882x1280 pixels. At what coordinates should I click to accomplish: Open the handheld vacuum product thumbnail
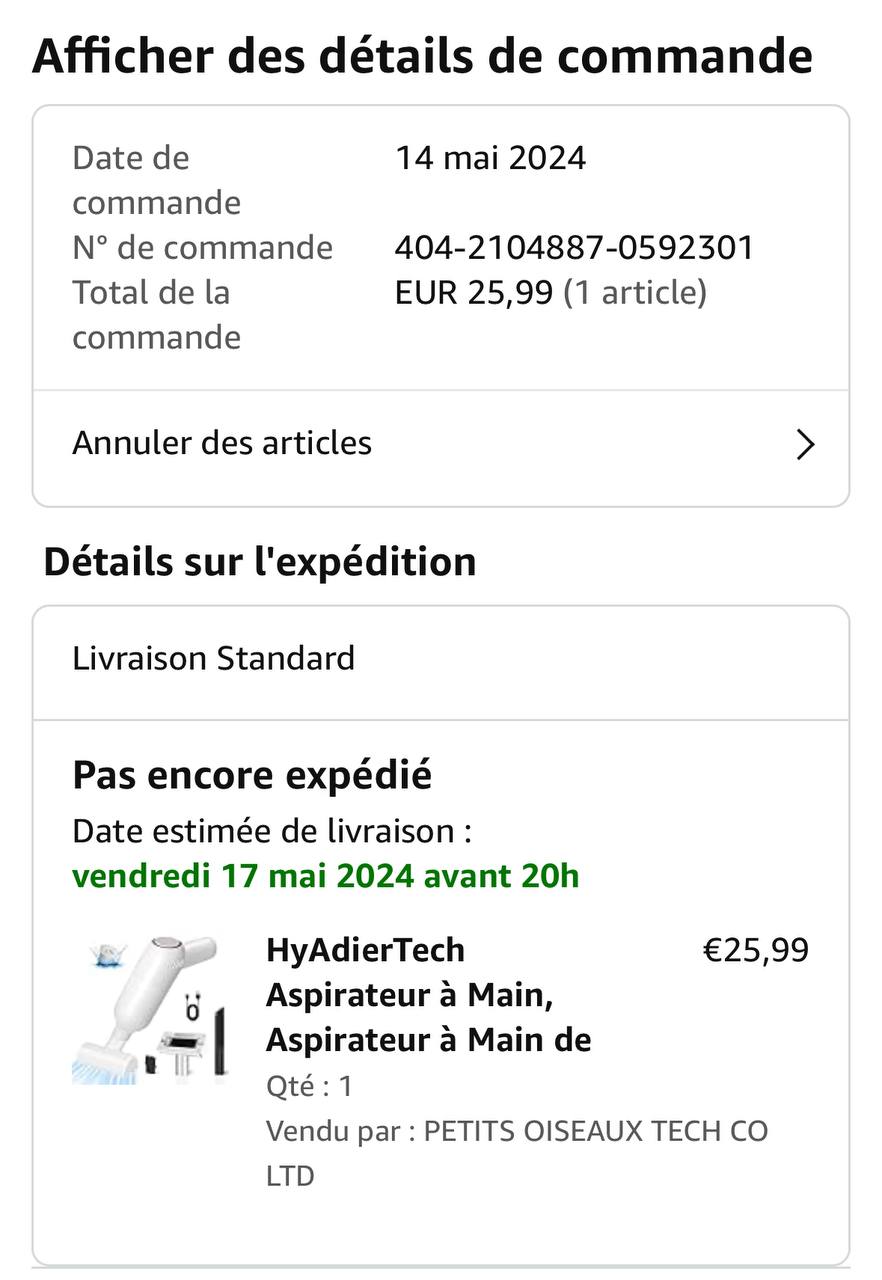(x=151, y=1010)
